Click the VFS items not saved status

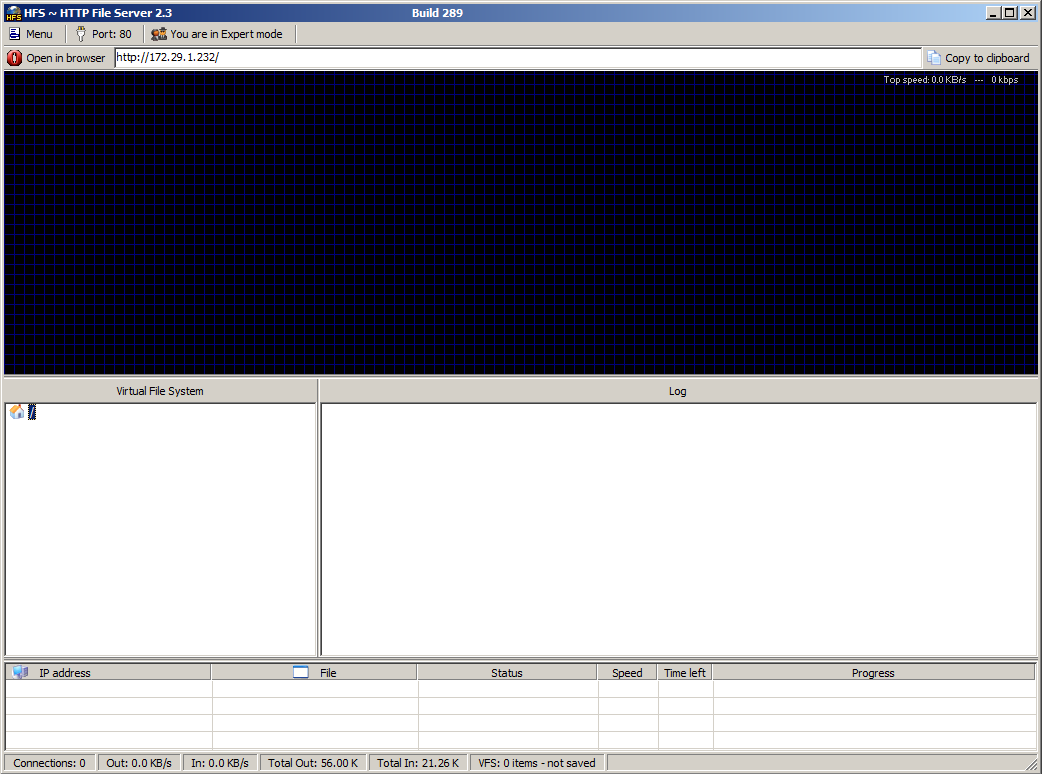pos(536,763)
